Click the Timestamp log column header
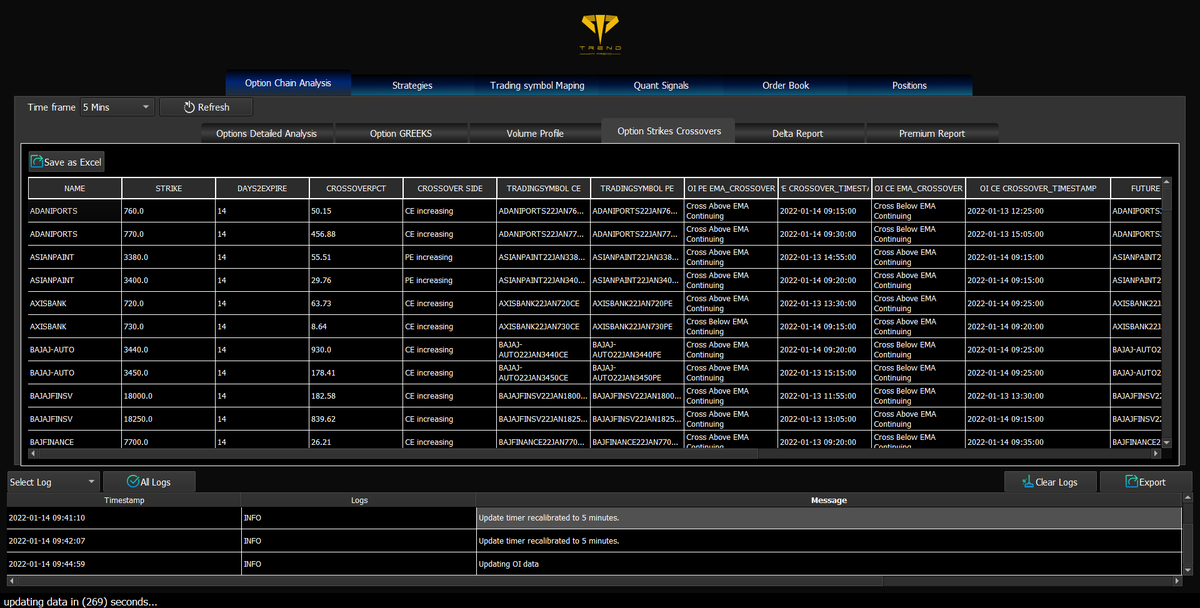This screenshot has width=1200, height=608. tap(124, 500)
